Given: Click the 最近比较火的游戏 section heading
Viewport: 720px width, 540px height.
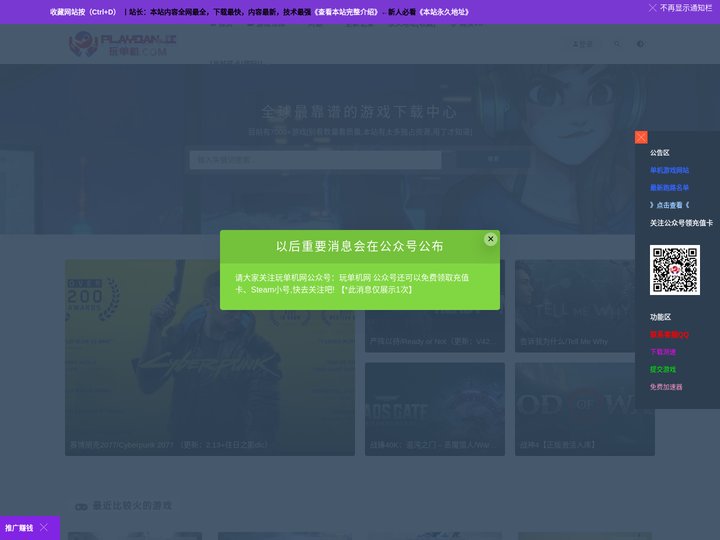Looking at the screenshot, I should coord(132,506).
